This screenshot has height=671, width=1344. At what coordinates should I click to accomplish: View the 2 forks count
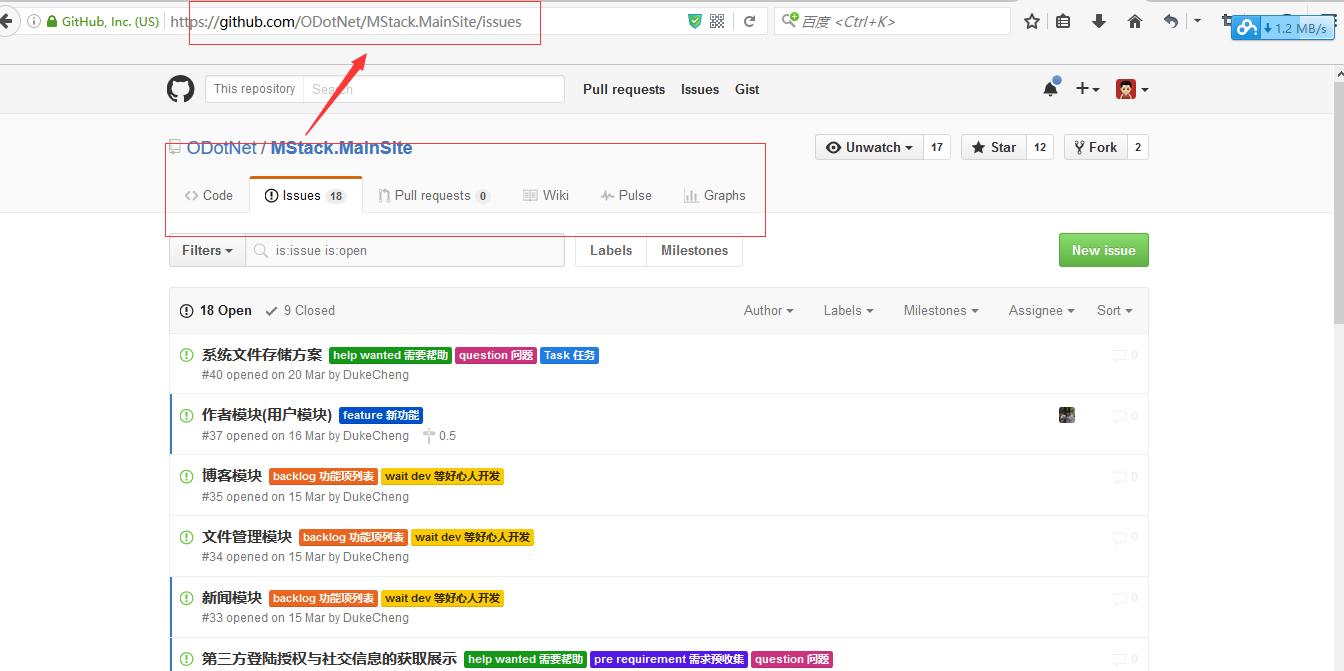[1138, 147]
